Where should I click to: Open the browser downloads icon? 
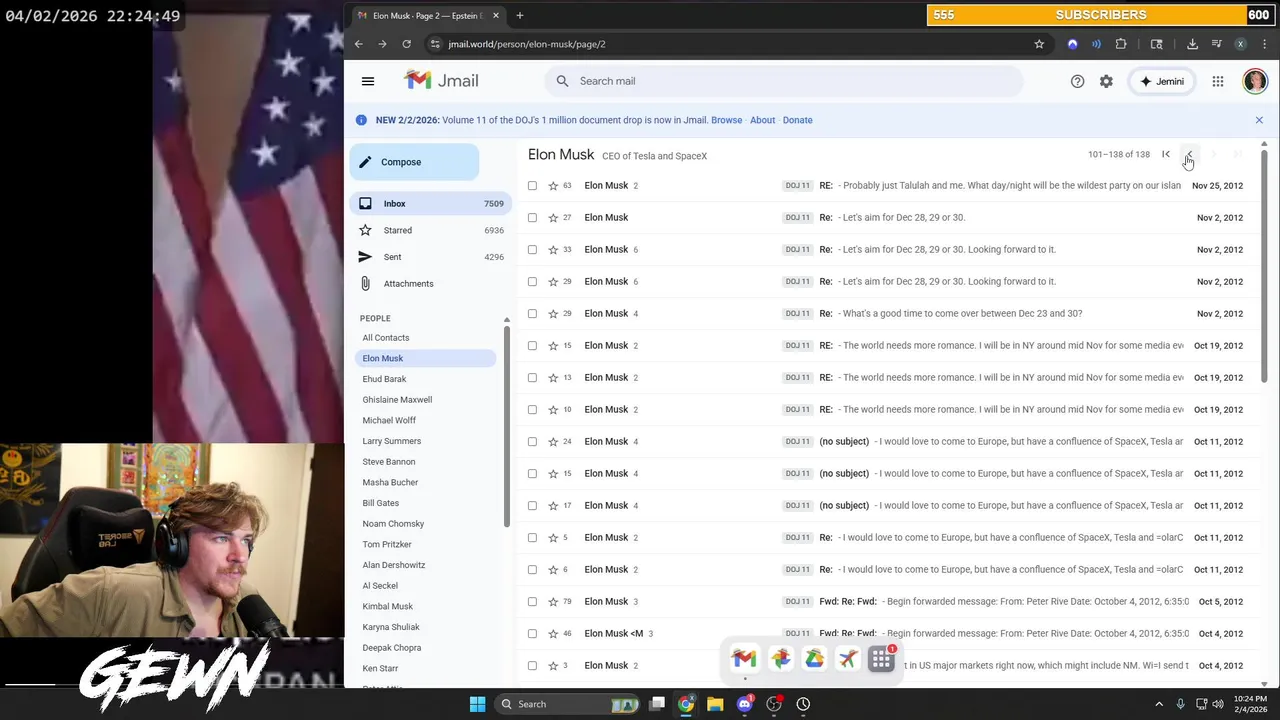click(1192, 44)
